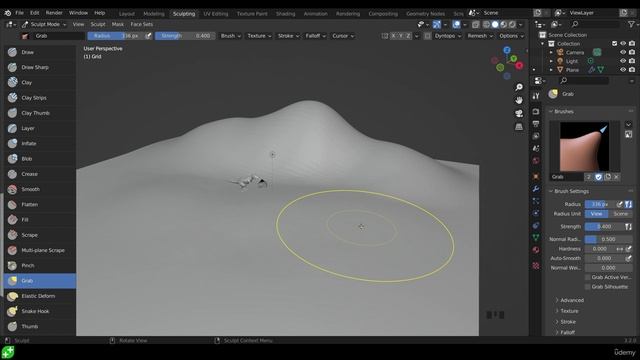Enable Grab Silhouette checkbox
The height and width of the screenshot is (360, 640).
[x=588, y=287]
